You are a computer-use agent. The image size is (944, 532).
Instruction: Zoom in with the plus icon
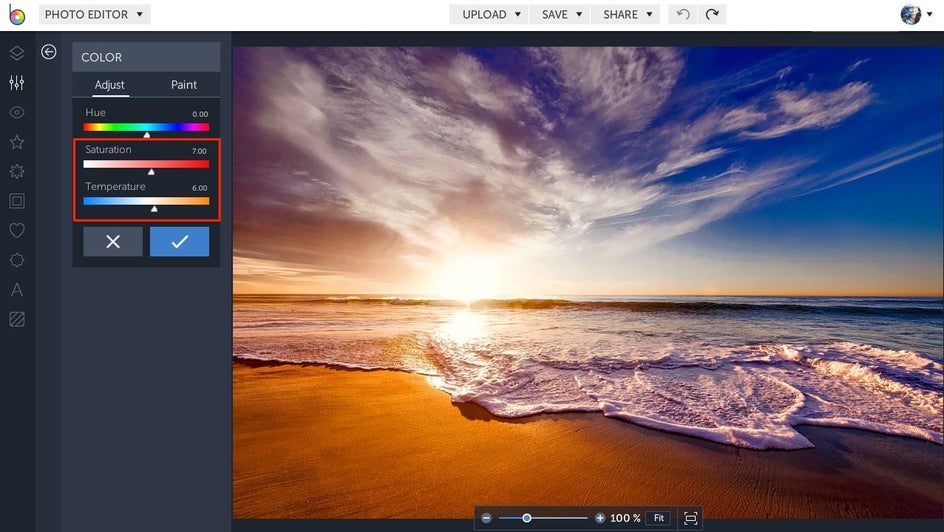tap(600, 518)
